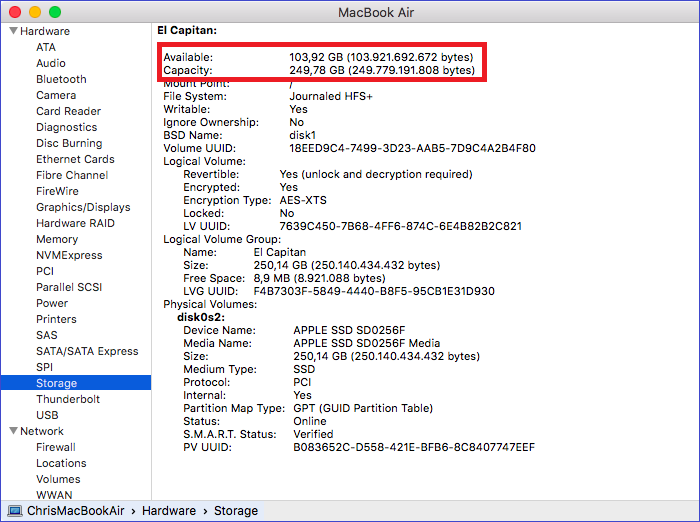Click the GPT (GUID Partition Table) value
The height and width of the screenshot is (522, 700).
click(363, 408)
